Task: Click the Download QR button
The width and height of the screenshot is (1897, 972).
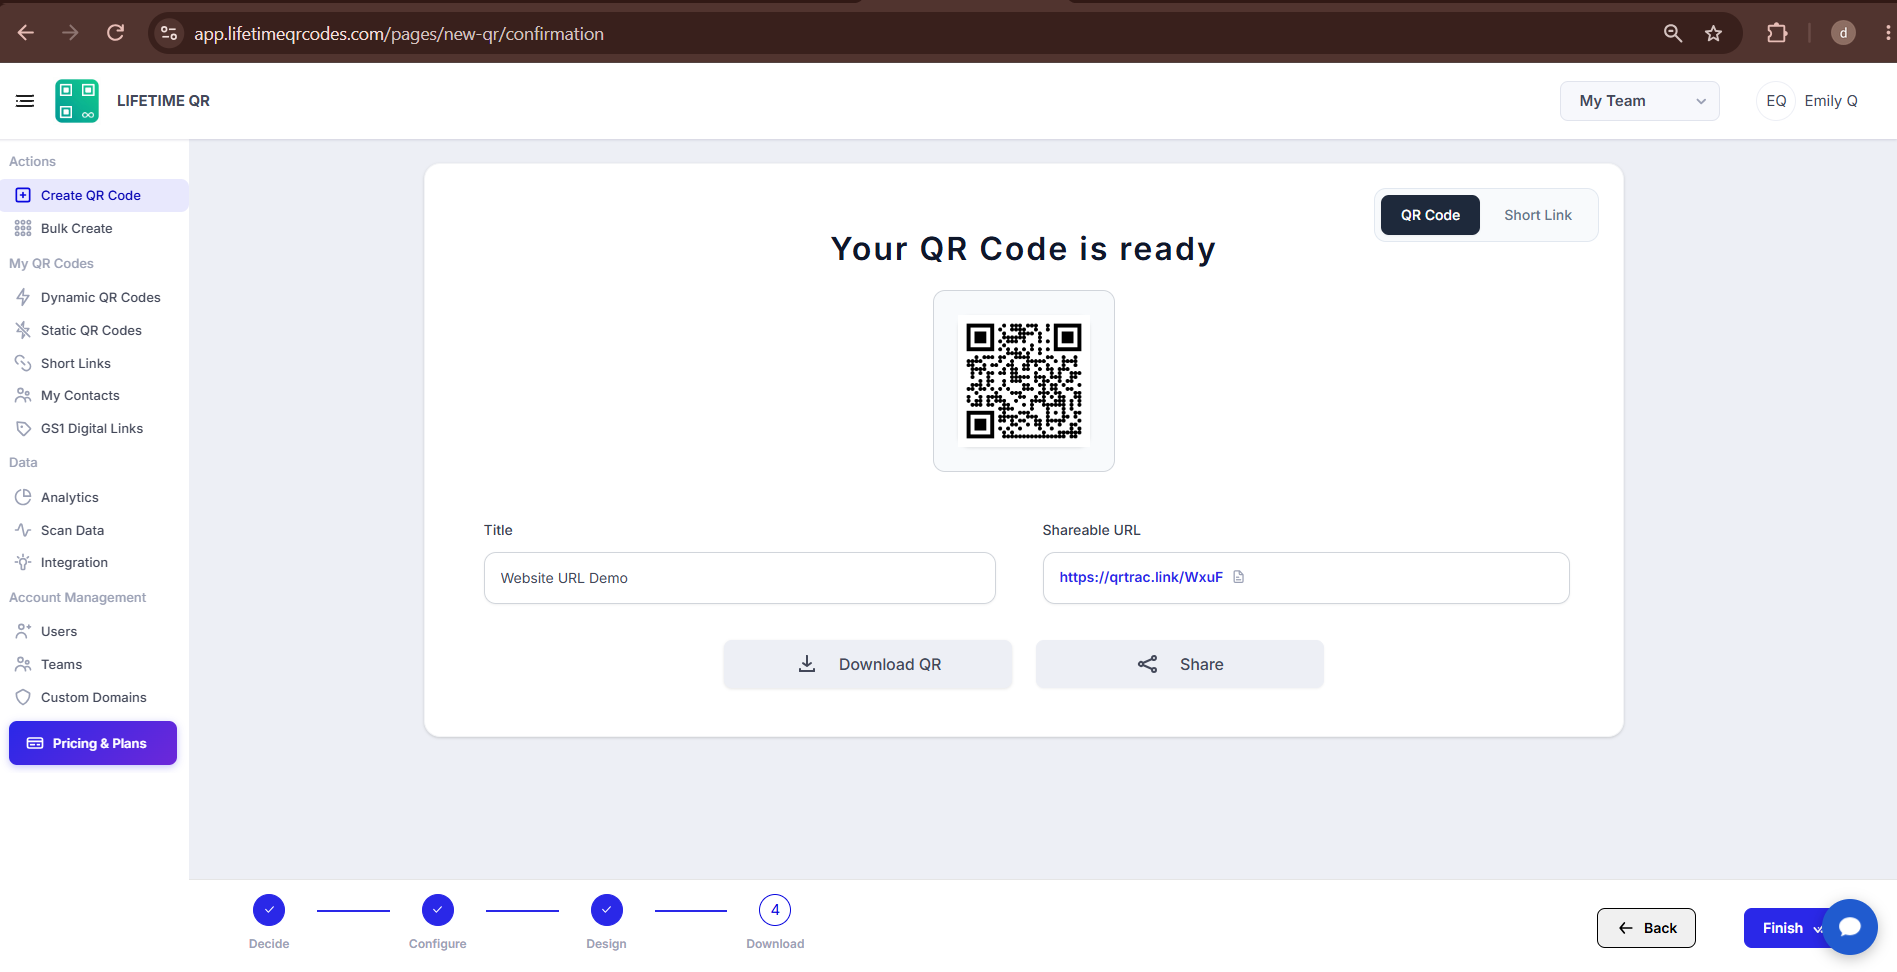Action: coord(868,664)
